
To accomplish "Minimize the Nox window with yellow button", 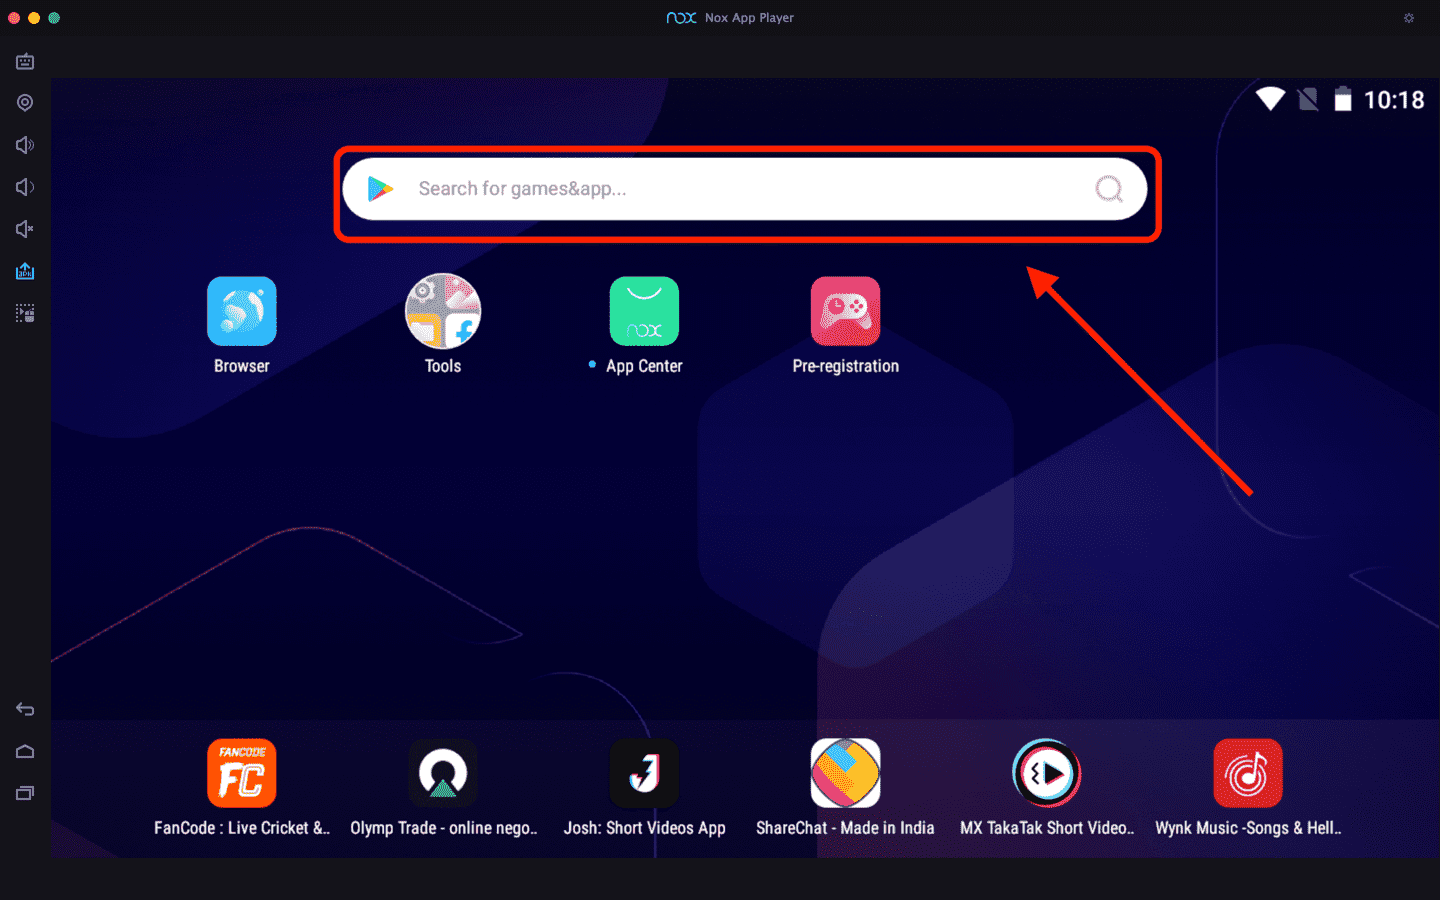I will point(34,18).
